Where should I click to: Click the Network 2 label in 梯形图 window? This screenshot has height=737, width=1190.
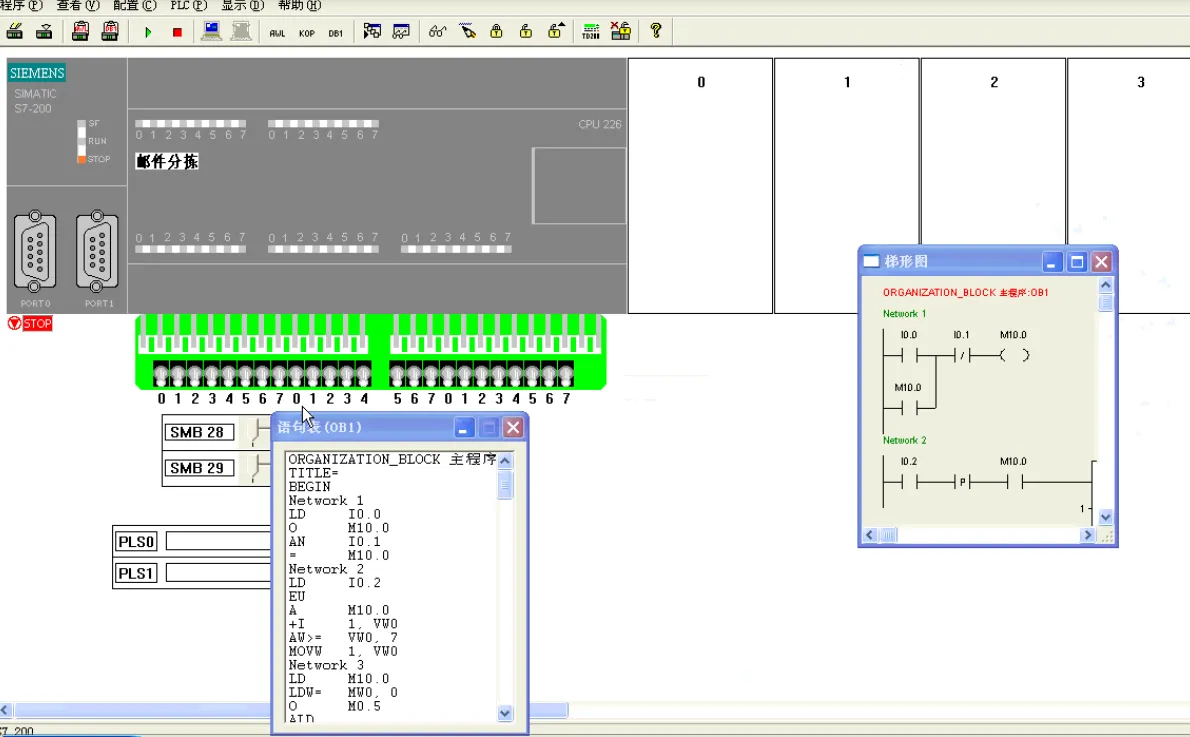click(904, 440)
